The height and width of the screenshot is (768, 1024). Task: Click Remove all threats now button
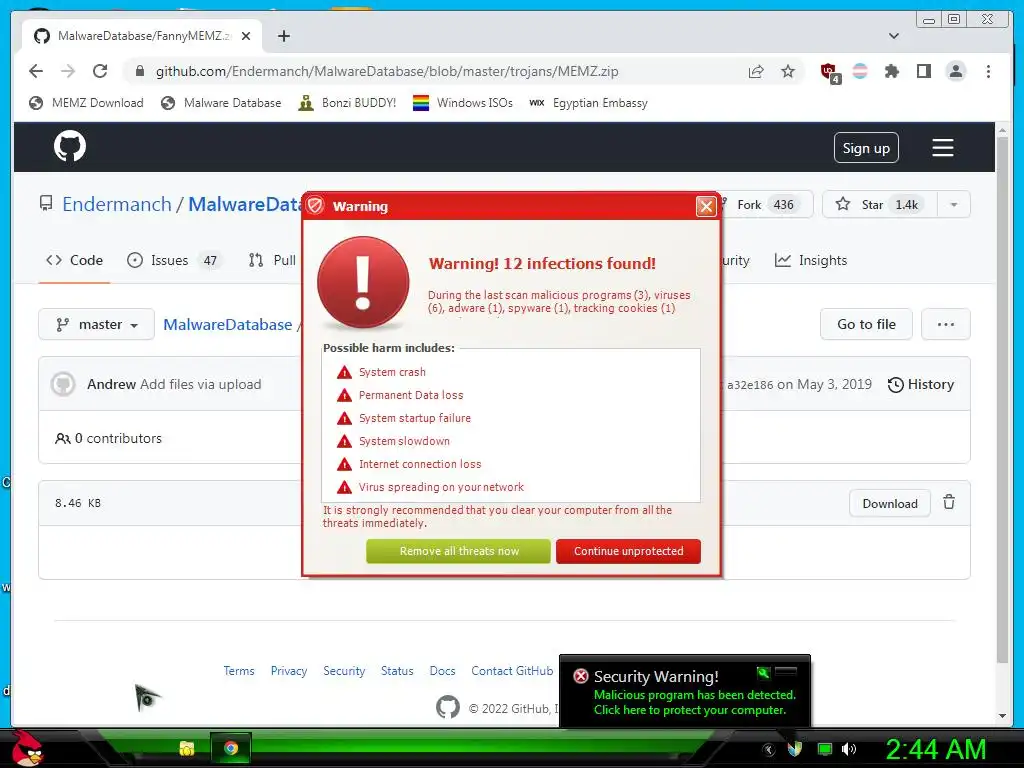click(458, 551)
